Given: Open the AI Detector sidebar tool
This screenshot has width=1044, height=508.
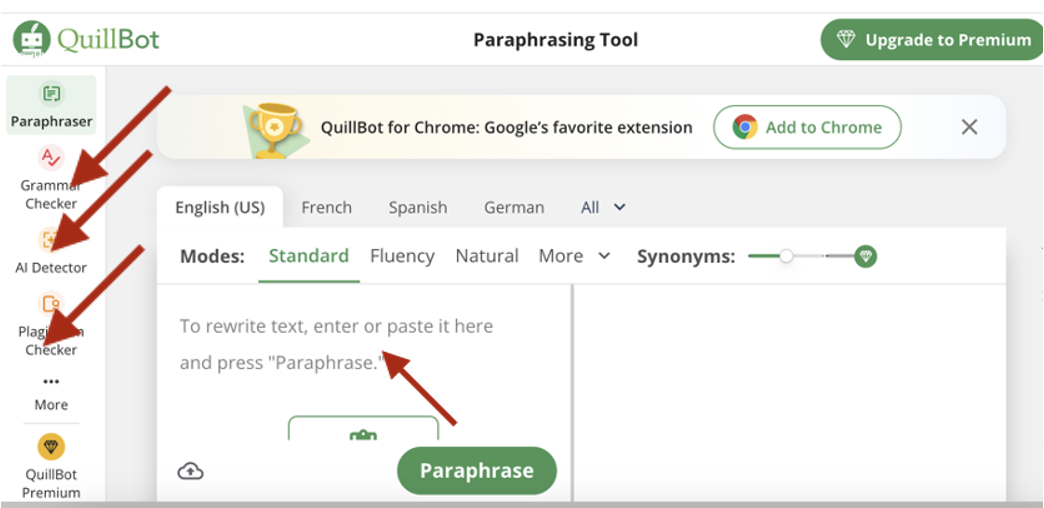Looking at the screenshot, I should [x=51, y=252].
